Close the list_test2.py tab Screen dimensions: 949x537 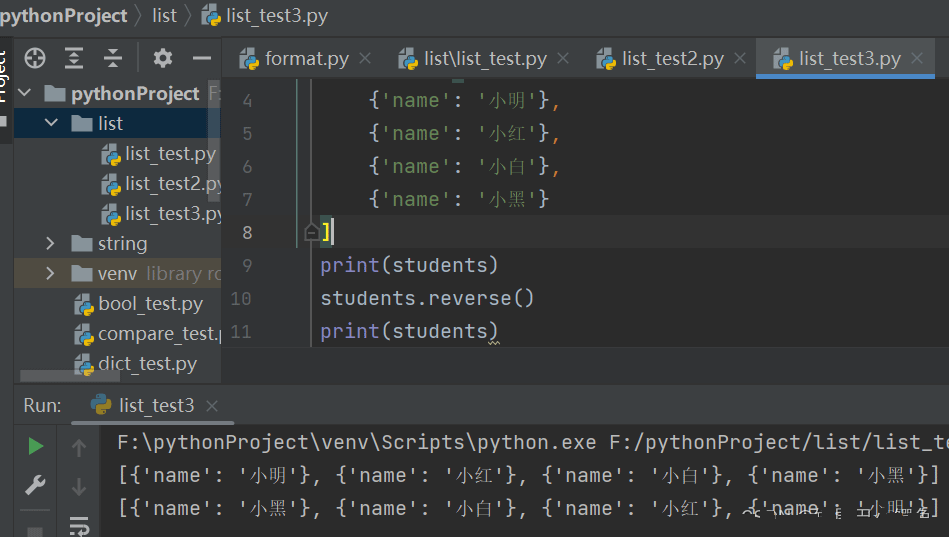(740, 58)
